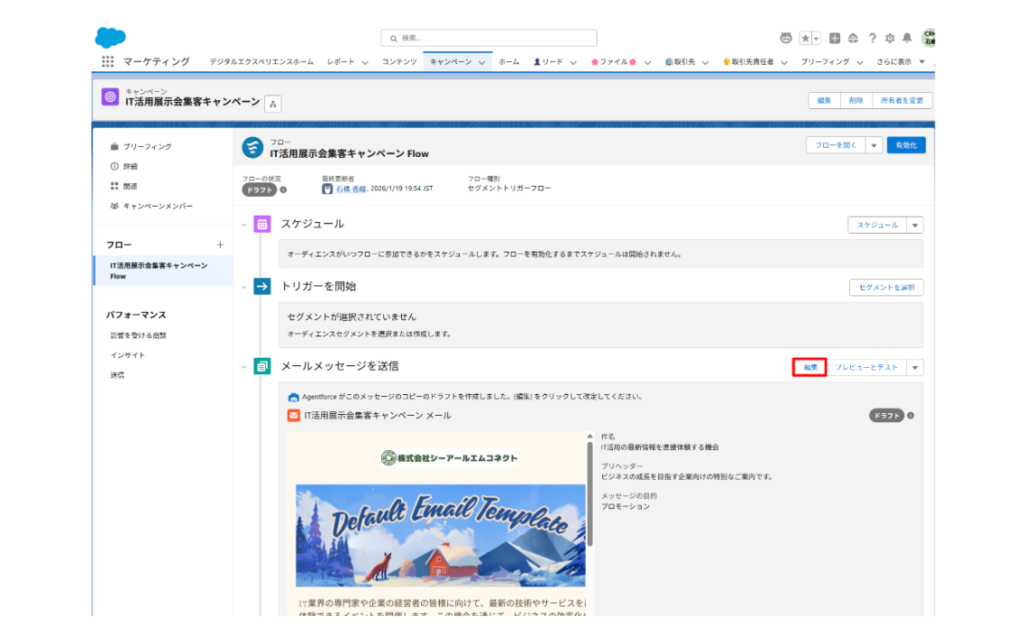The image size is (1024, 644).
Task: Open the notifications bell
Action: [907, 38]
